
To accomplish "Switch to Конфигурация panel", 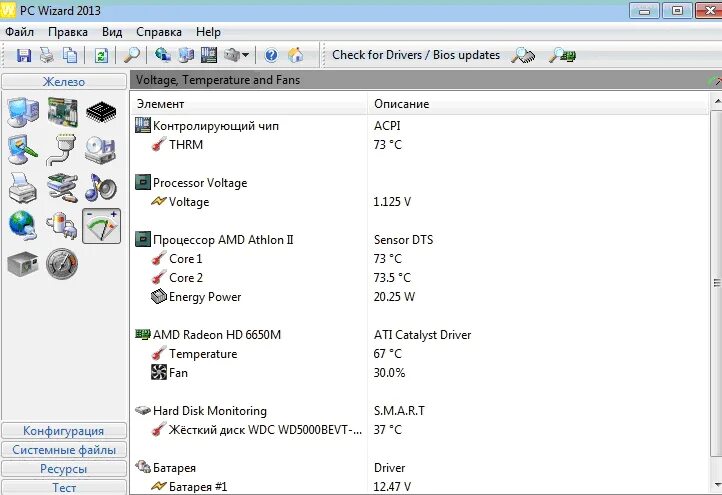I will [64, 431].
